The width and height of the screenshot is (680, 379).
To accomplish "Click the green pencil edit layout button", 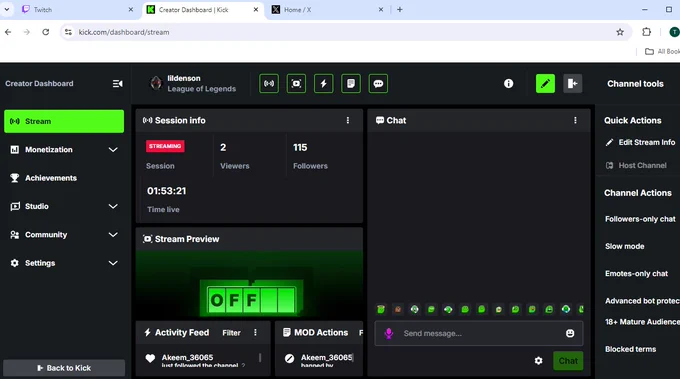I will 545,84.
